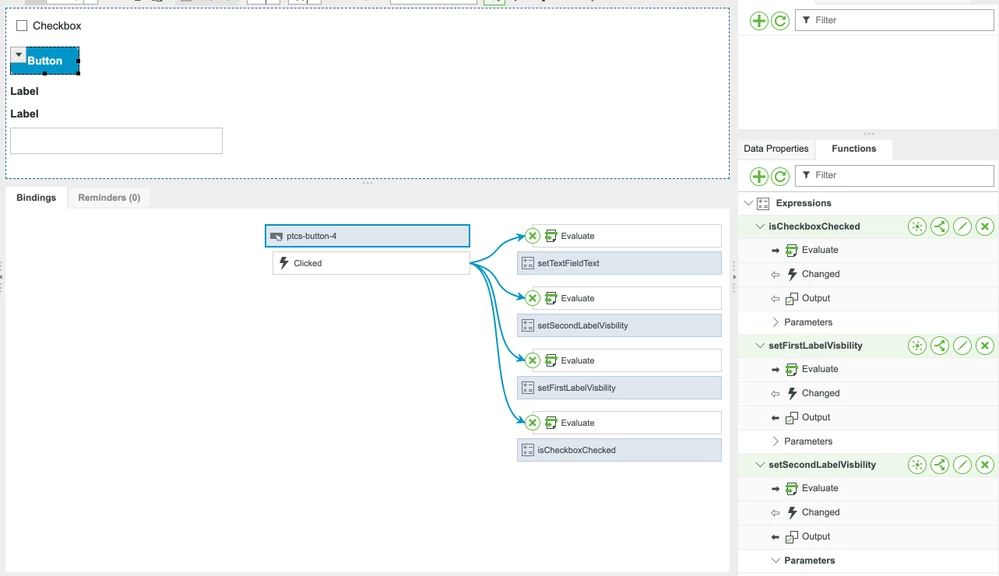Select Evaluate row above isCheckboxChecked binding
The image size is (999, 576).
coord(627,422)
